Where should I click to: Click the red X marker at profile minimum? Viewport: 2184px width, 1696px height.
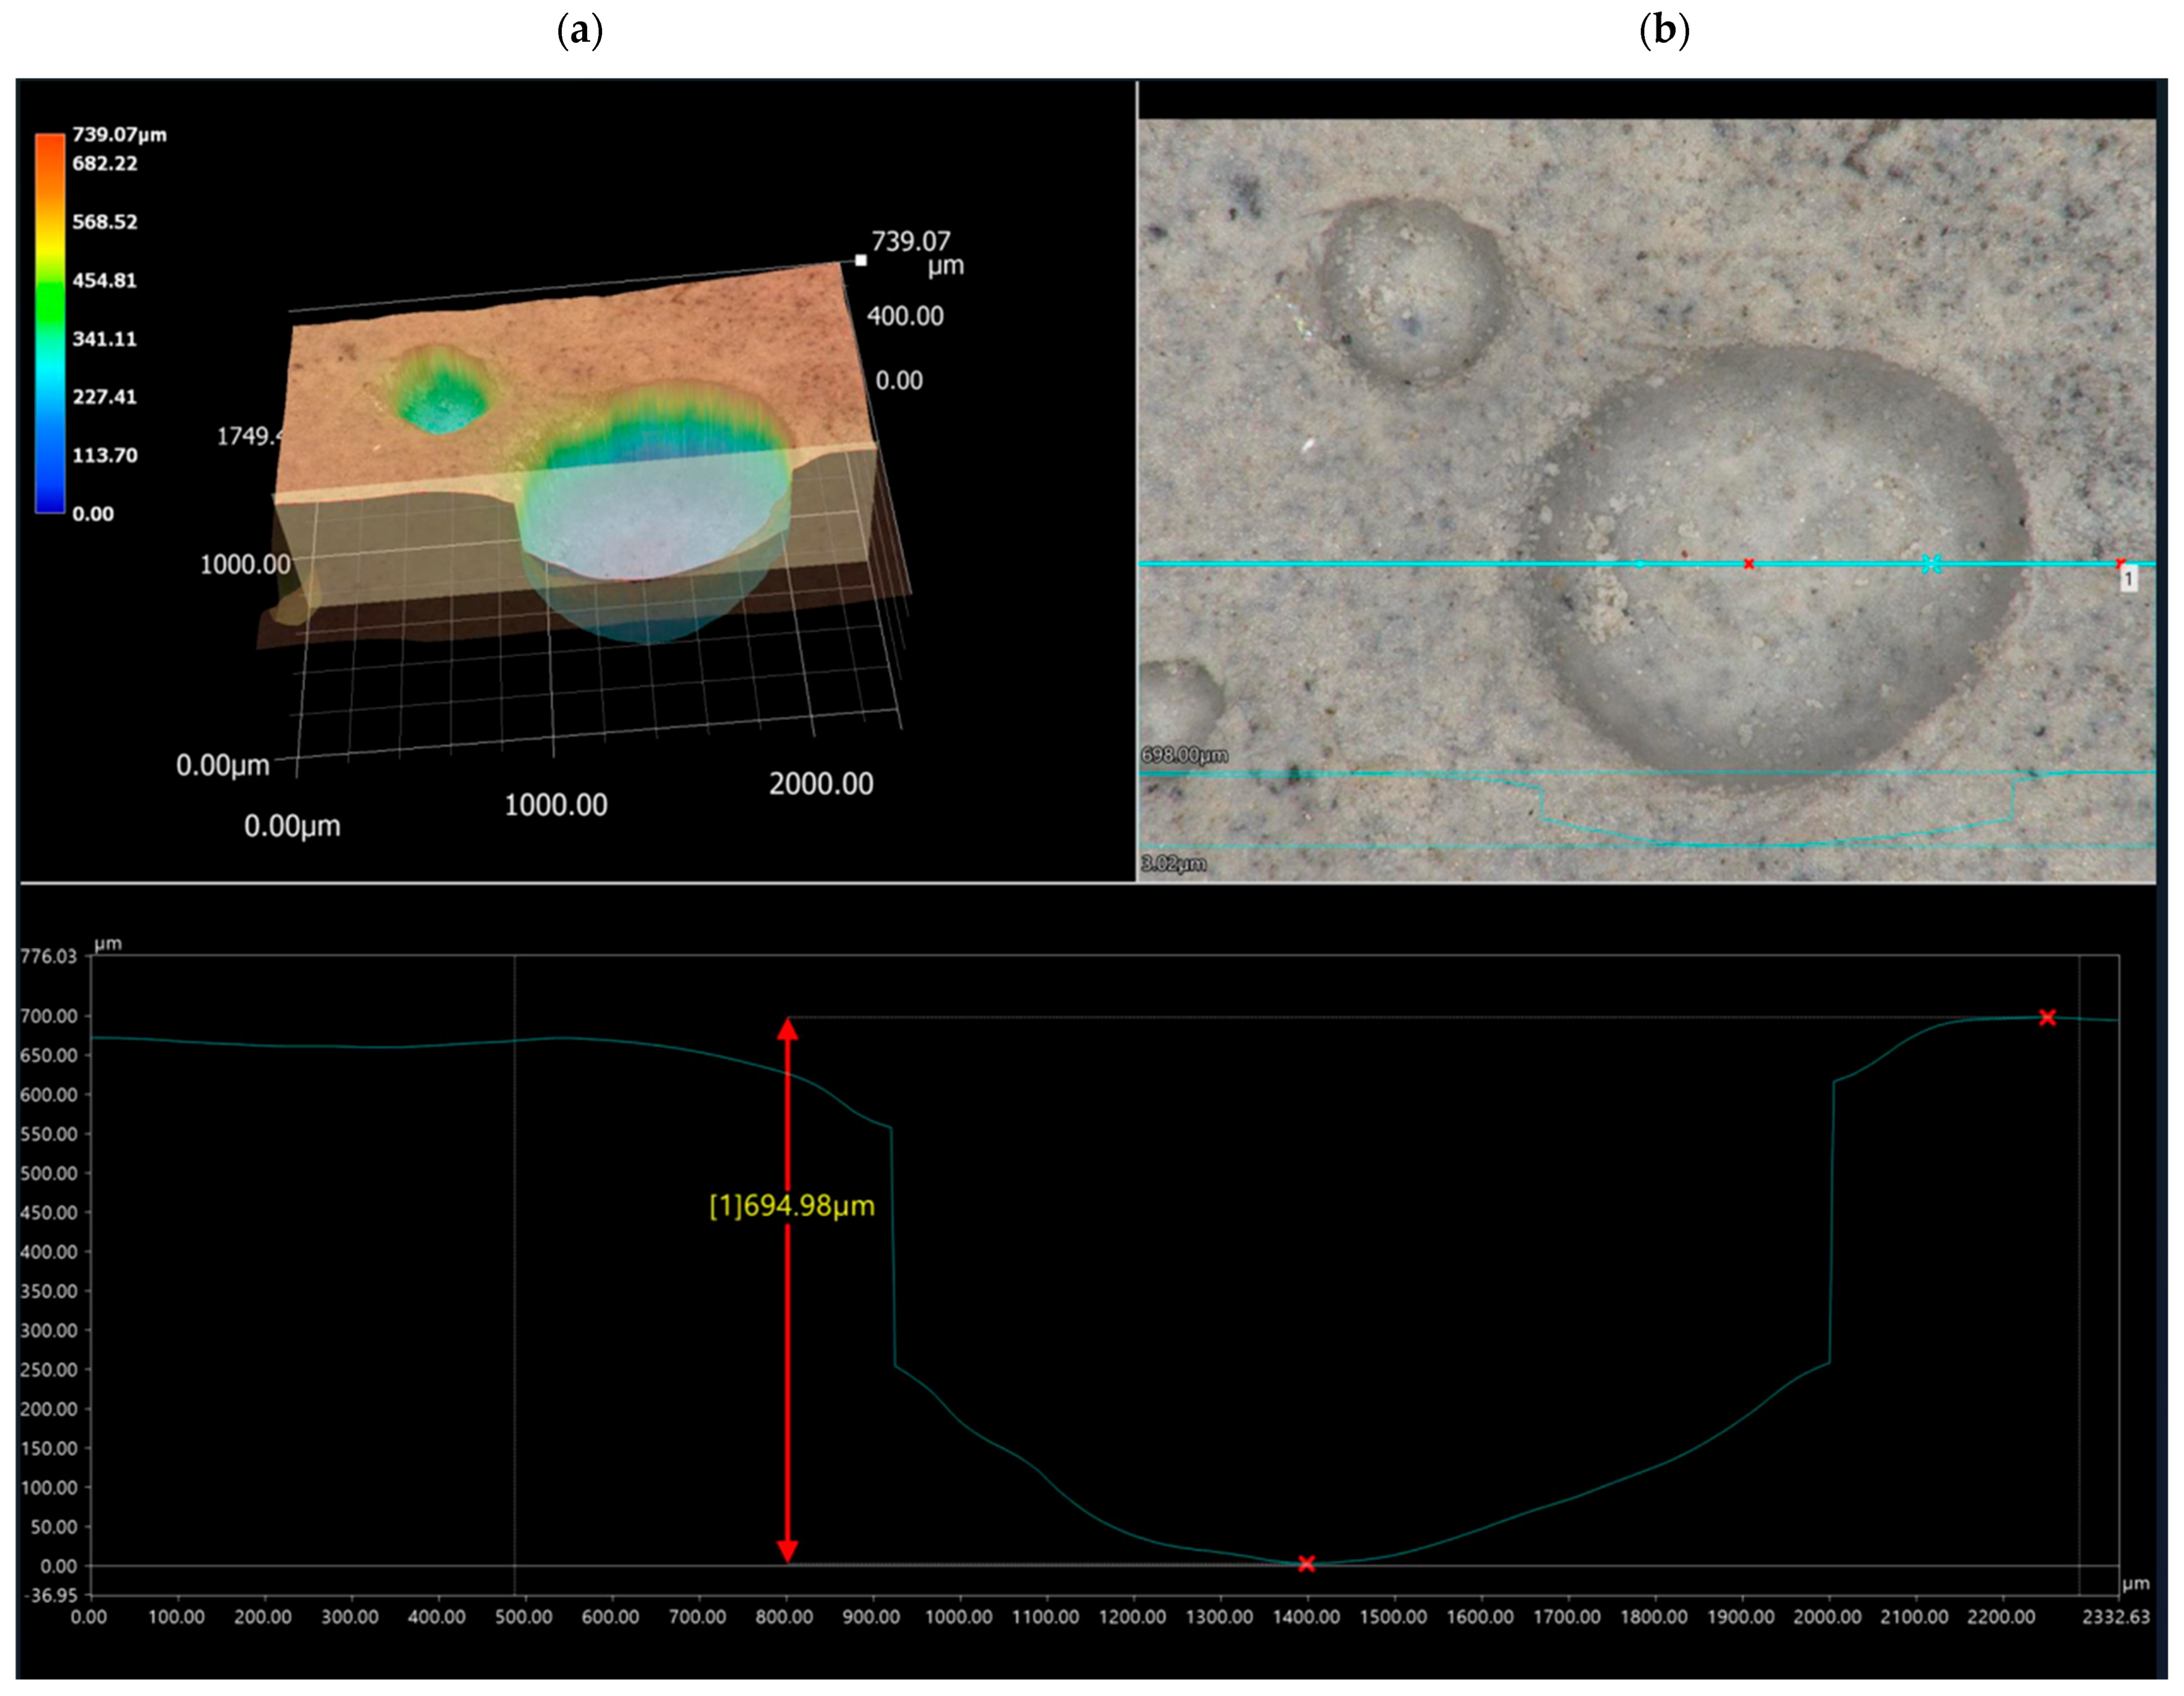pos(1306,1564)
